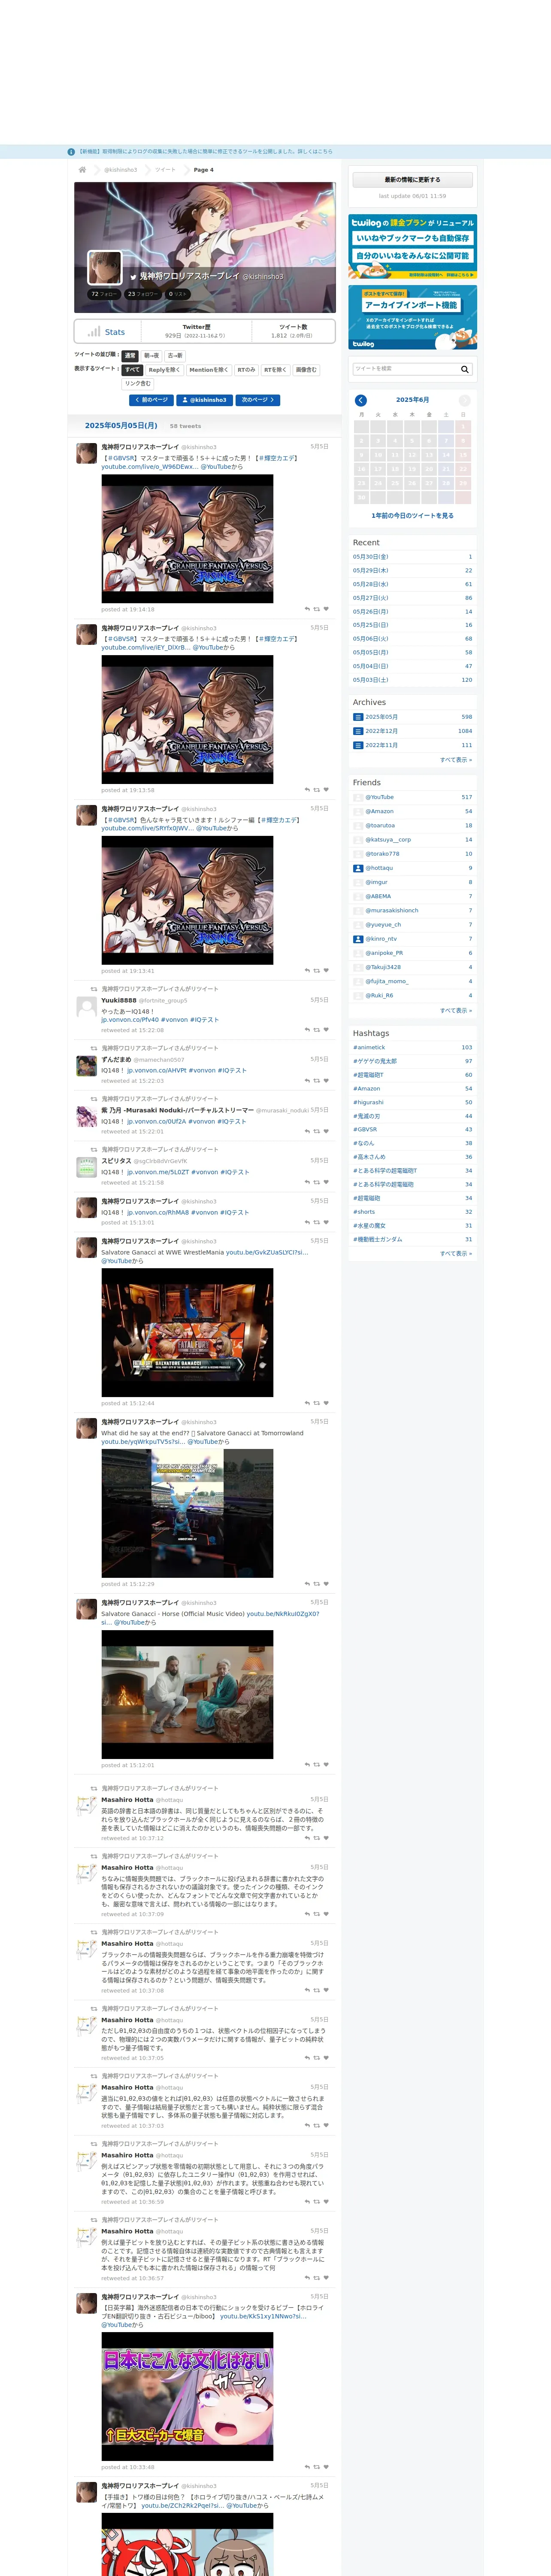Screen dimensions: 551x2576
Task: Open the #animetick hashtag link
Action: click(x=369, y=1047)
